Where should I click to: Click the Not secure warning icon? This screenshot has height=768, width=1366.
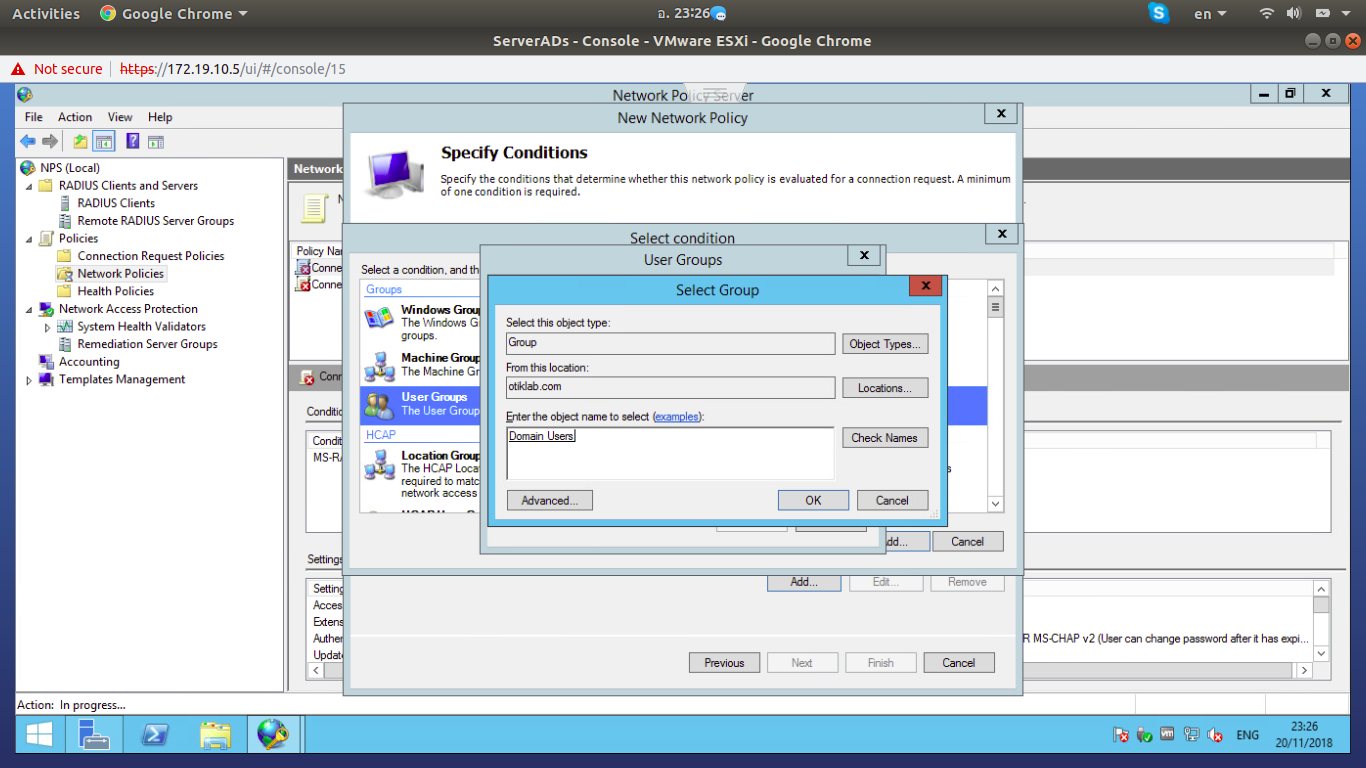tap(17, 69)
